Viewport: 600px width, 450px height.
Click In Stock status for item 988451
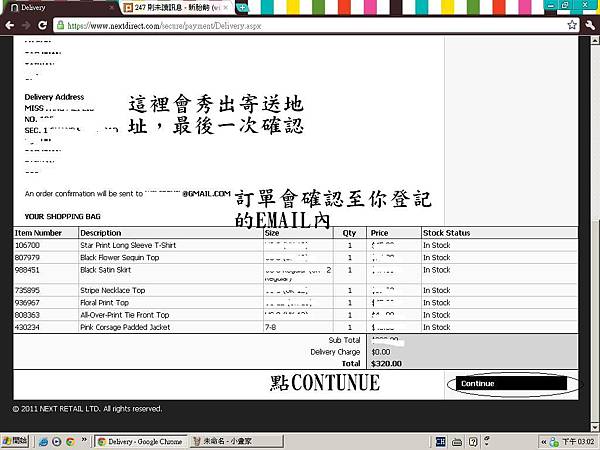coord(437,270)
